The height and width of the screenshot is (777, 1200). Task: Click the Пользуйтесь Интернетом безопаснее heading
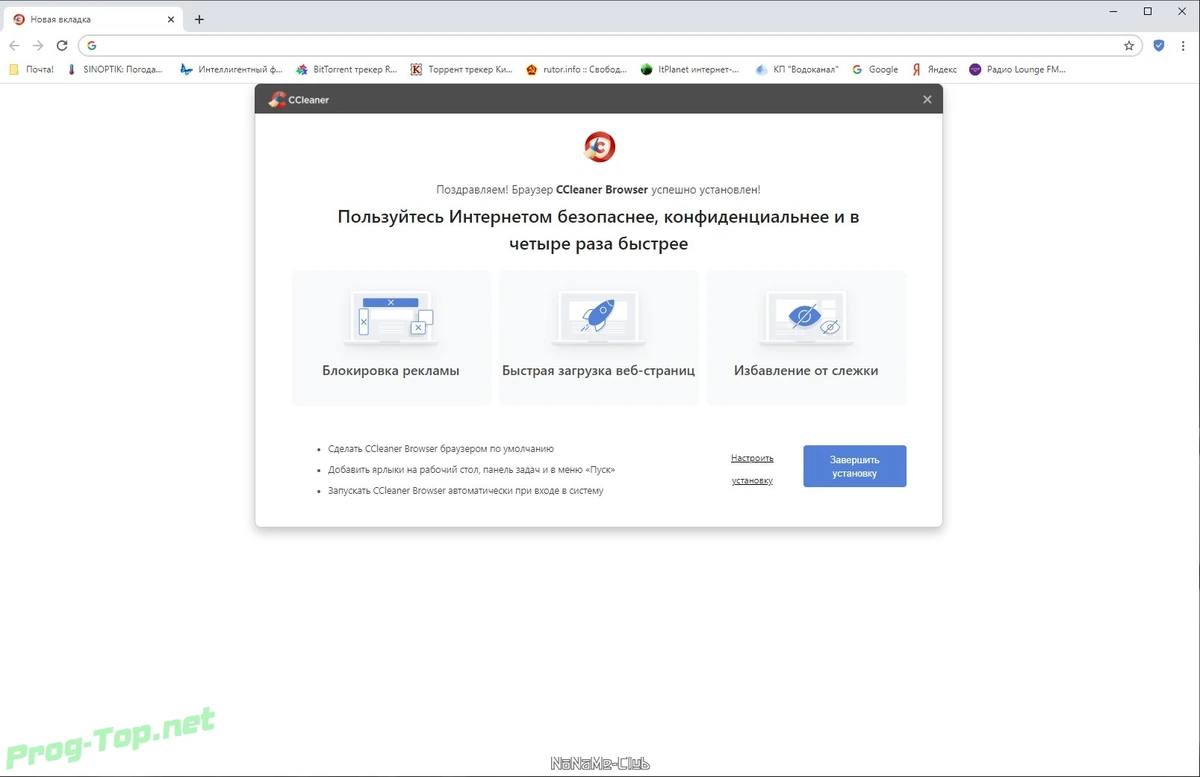598,230
